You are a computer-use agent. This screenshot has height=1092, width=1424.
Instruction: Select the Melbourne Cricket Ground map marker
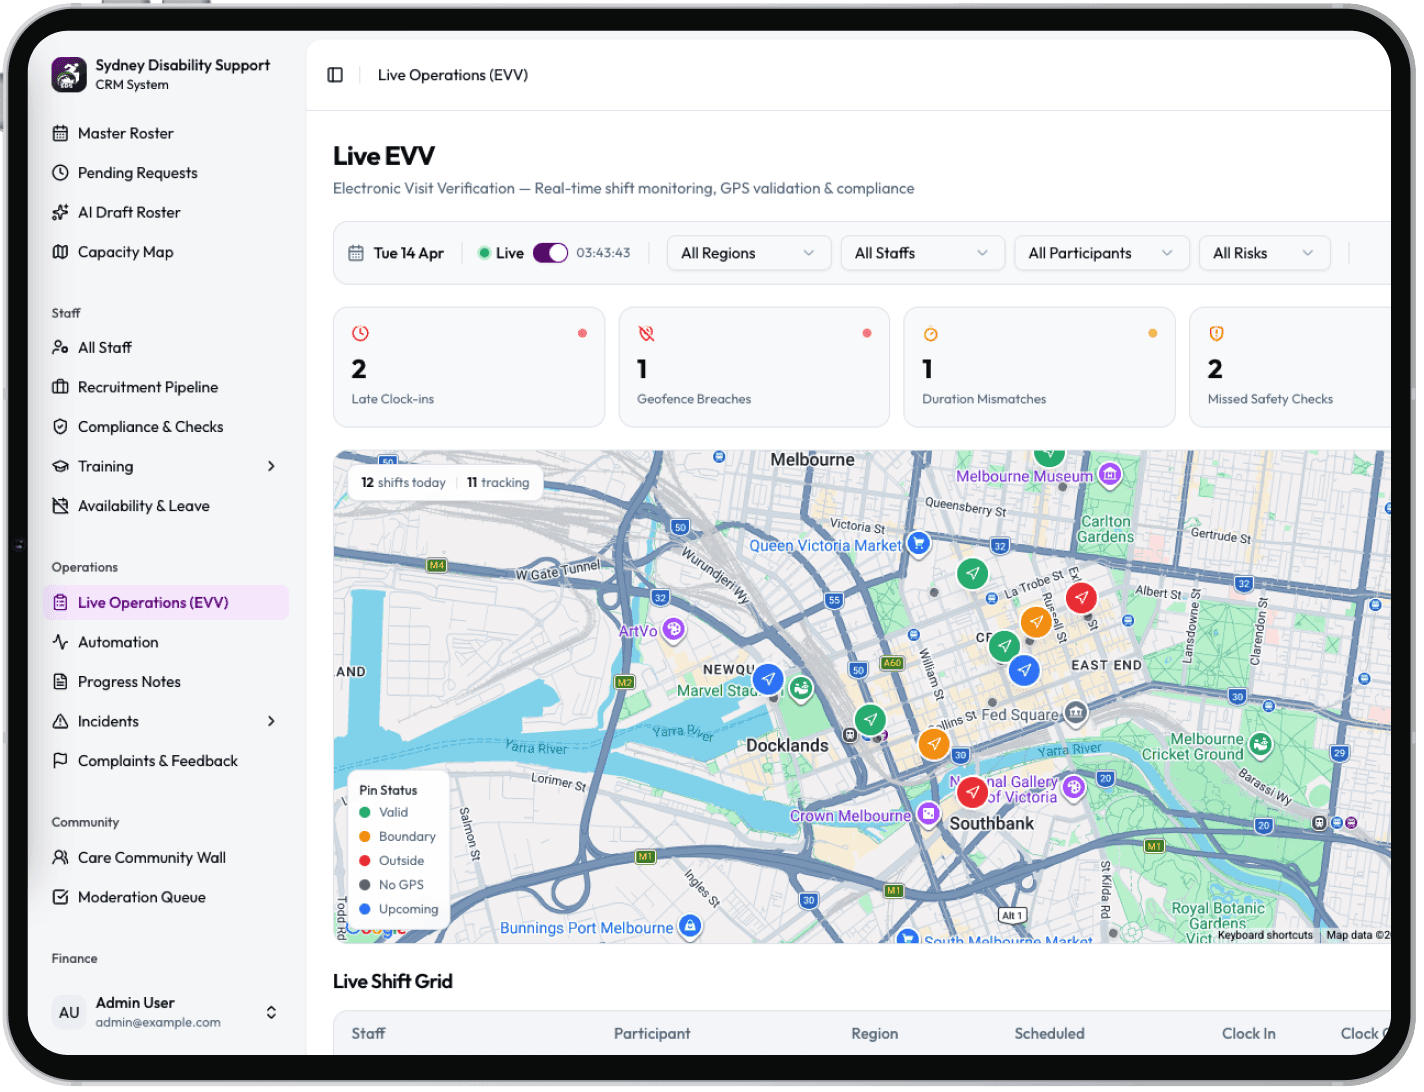(x=1261, y=744)
